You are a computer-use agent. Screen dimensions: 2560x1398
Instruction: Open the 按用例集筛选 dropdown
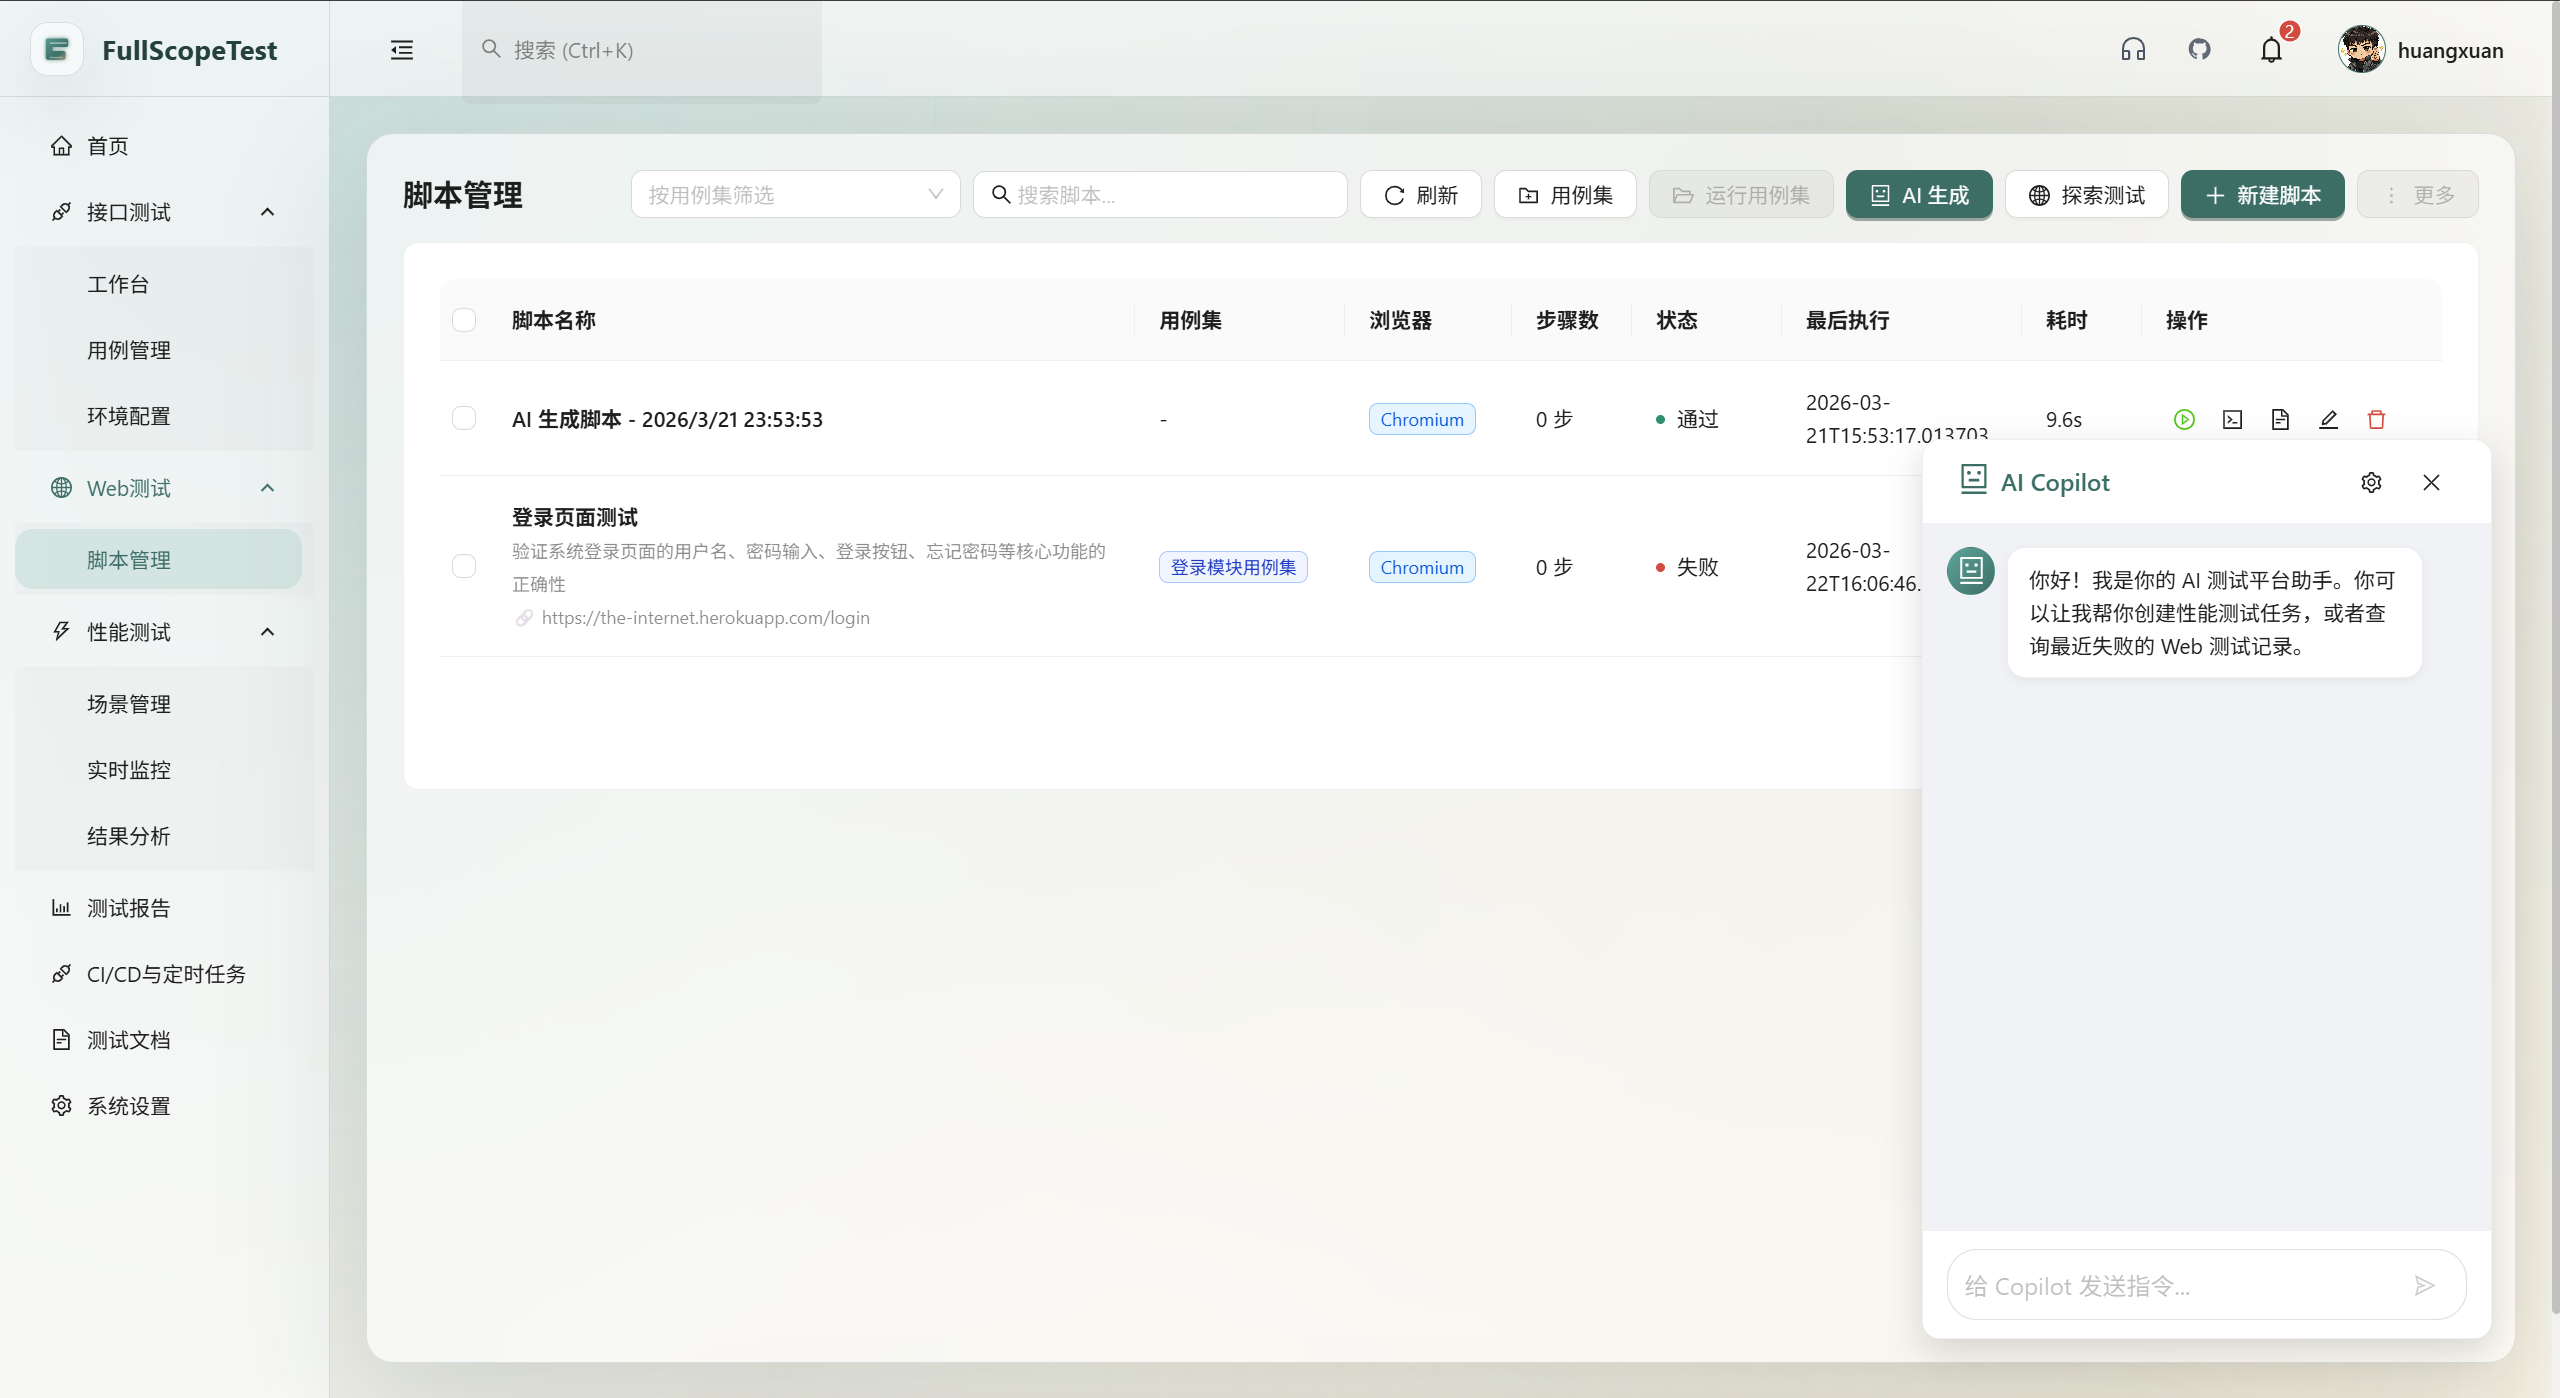(x=795, y=195)
